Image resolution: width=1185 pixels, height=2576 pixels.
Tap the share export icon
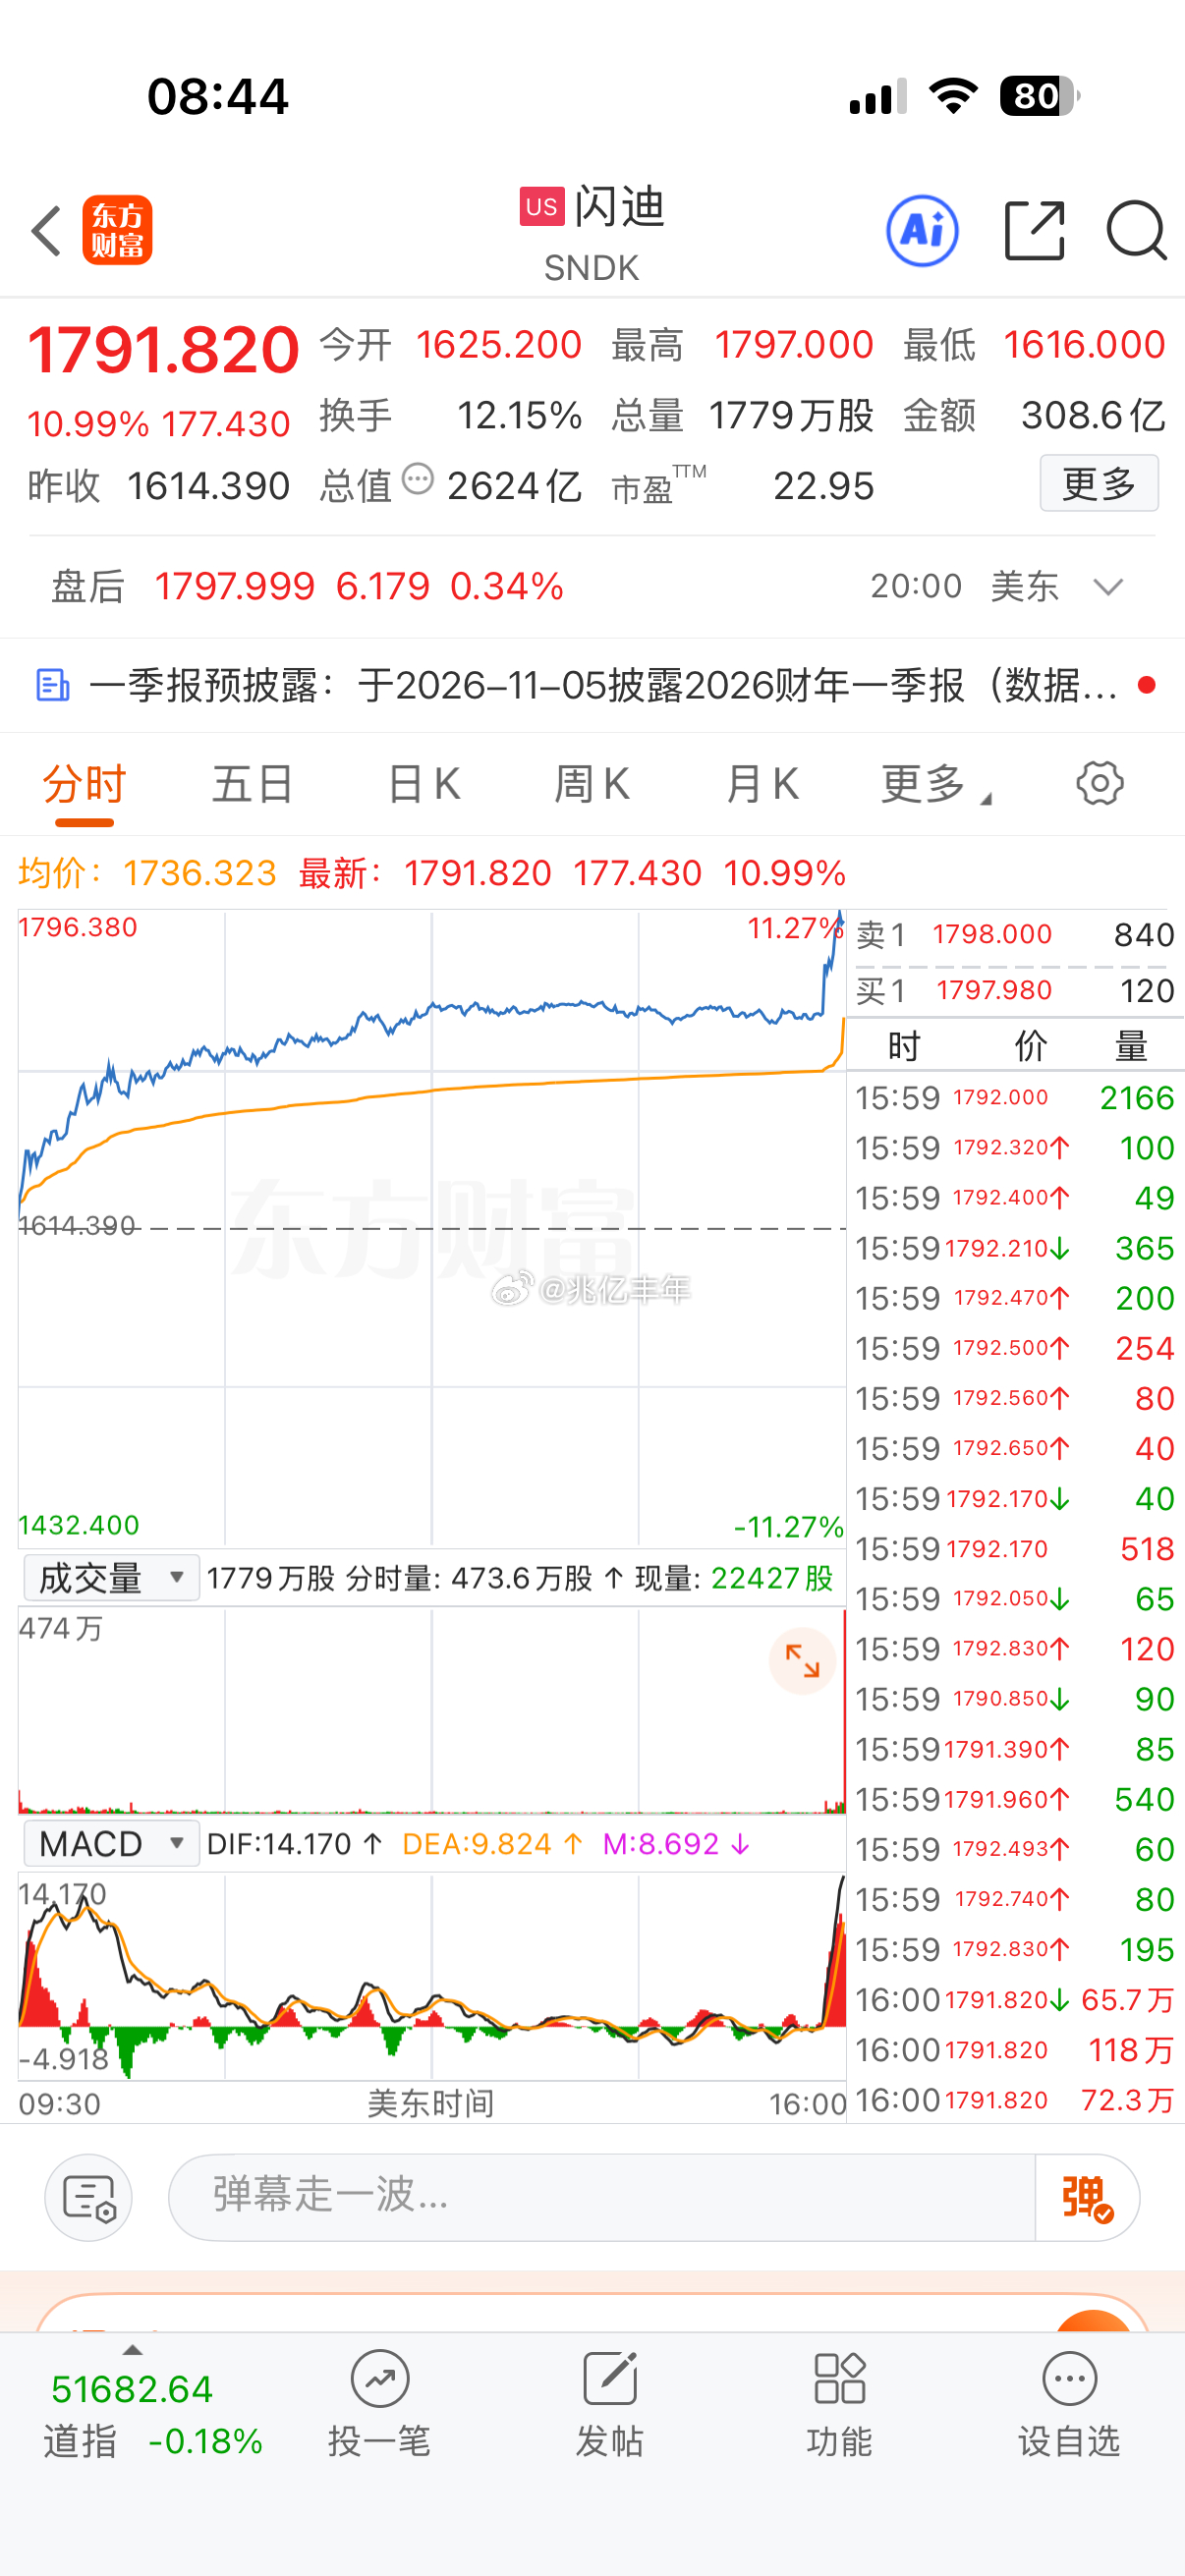pyautogui.click(x=1034, y=230)
